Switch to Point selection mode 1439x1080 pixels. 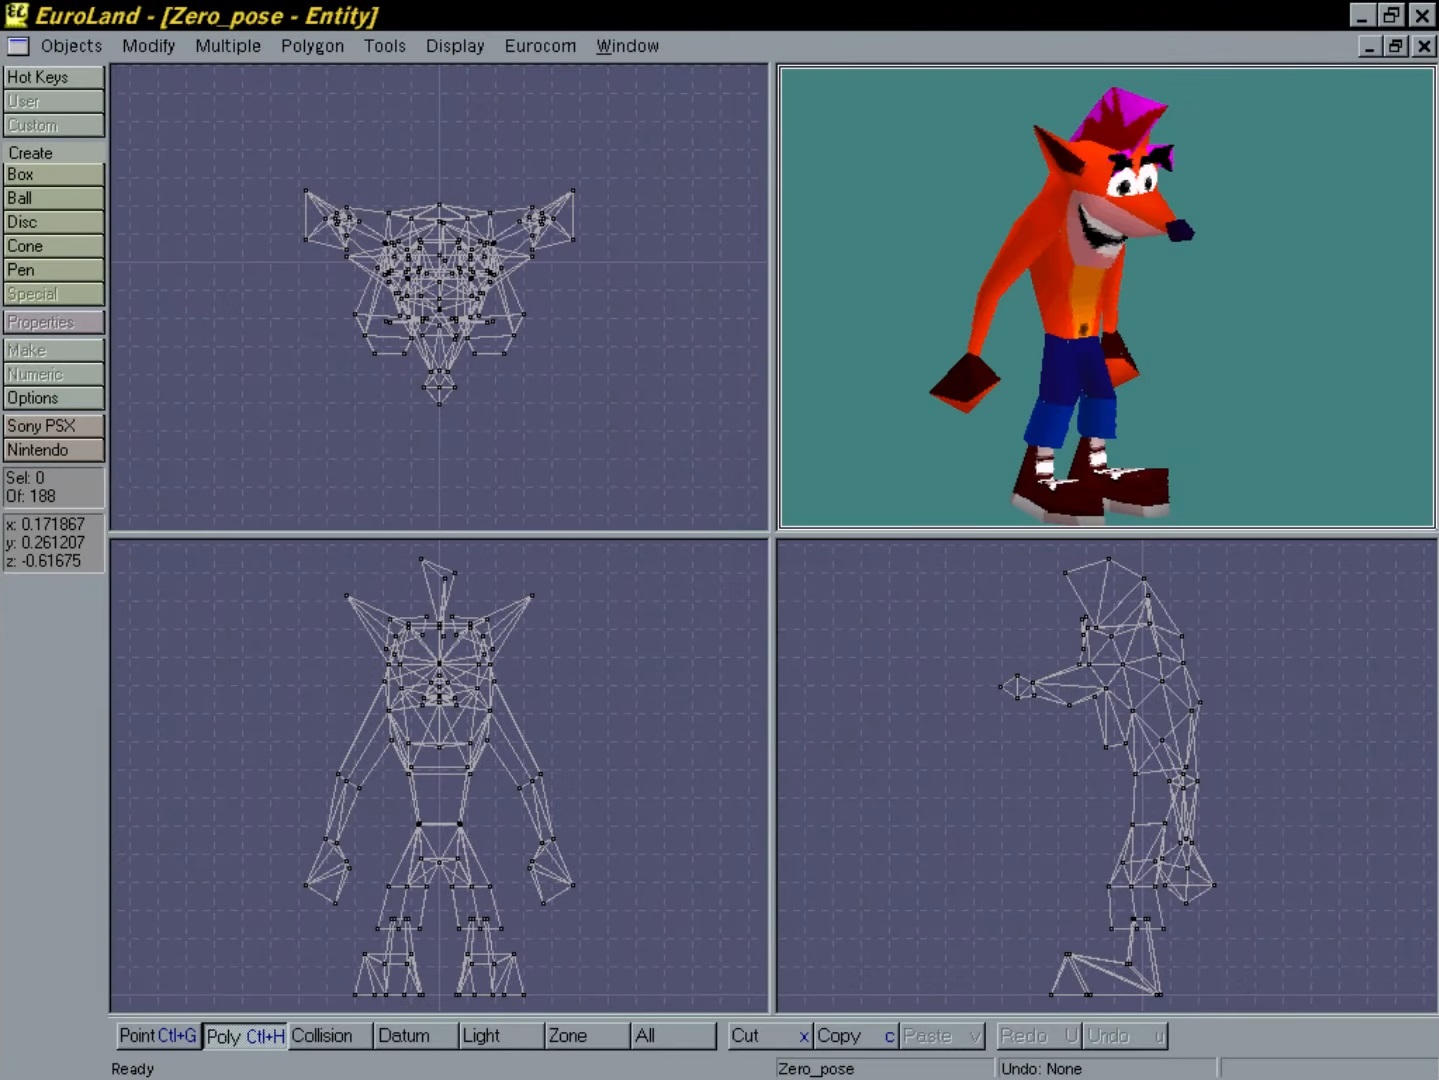158,1036
